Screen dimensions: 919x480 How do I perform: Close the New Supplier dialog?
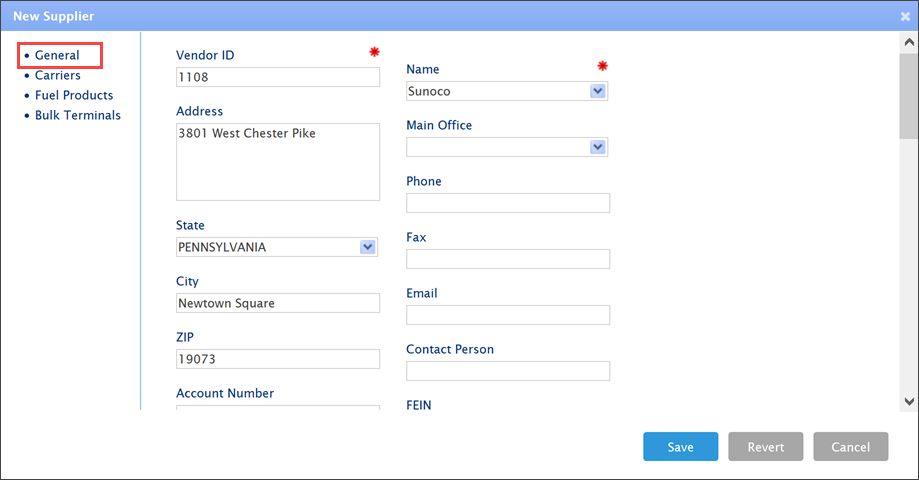click(905, 16)
